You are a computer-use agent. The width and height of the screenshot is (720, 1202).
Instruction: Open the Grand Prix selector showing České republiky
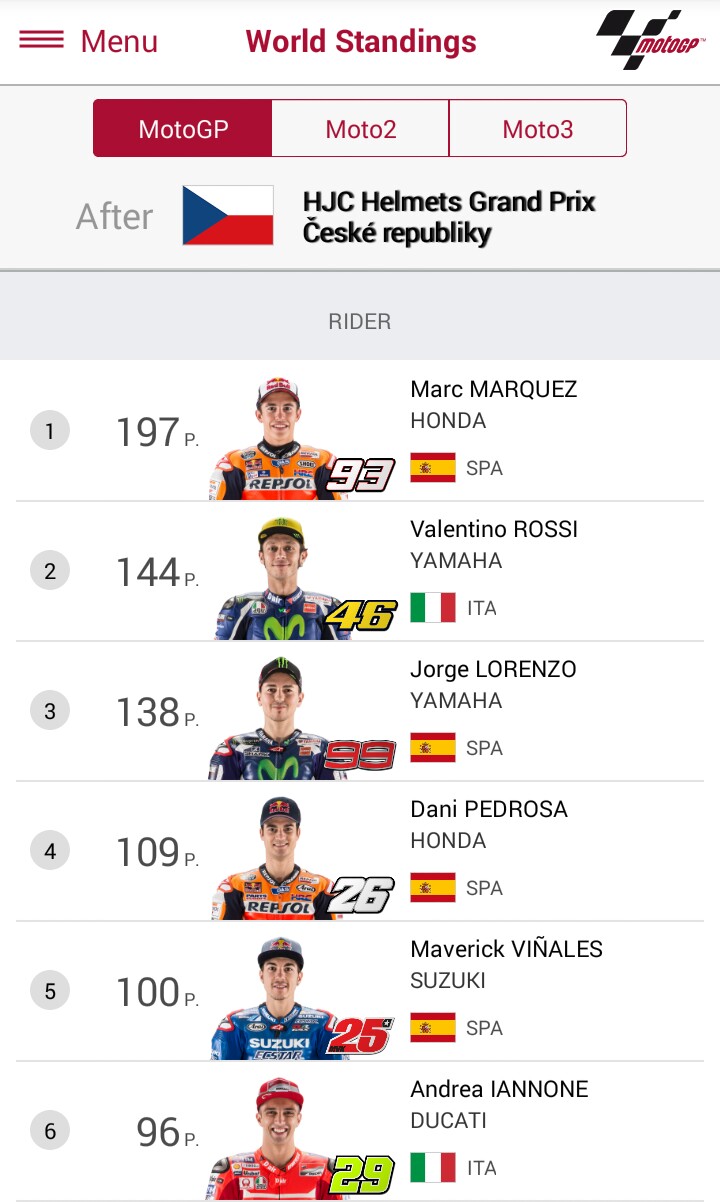coord(449,217)
